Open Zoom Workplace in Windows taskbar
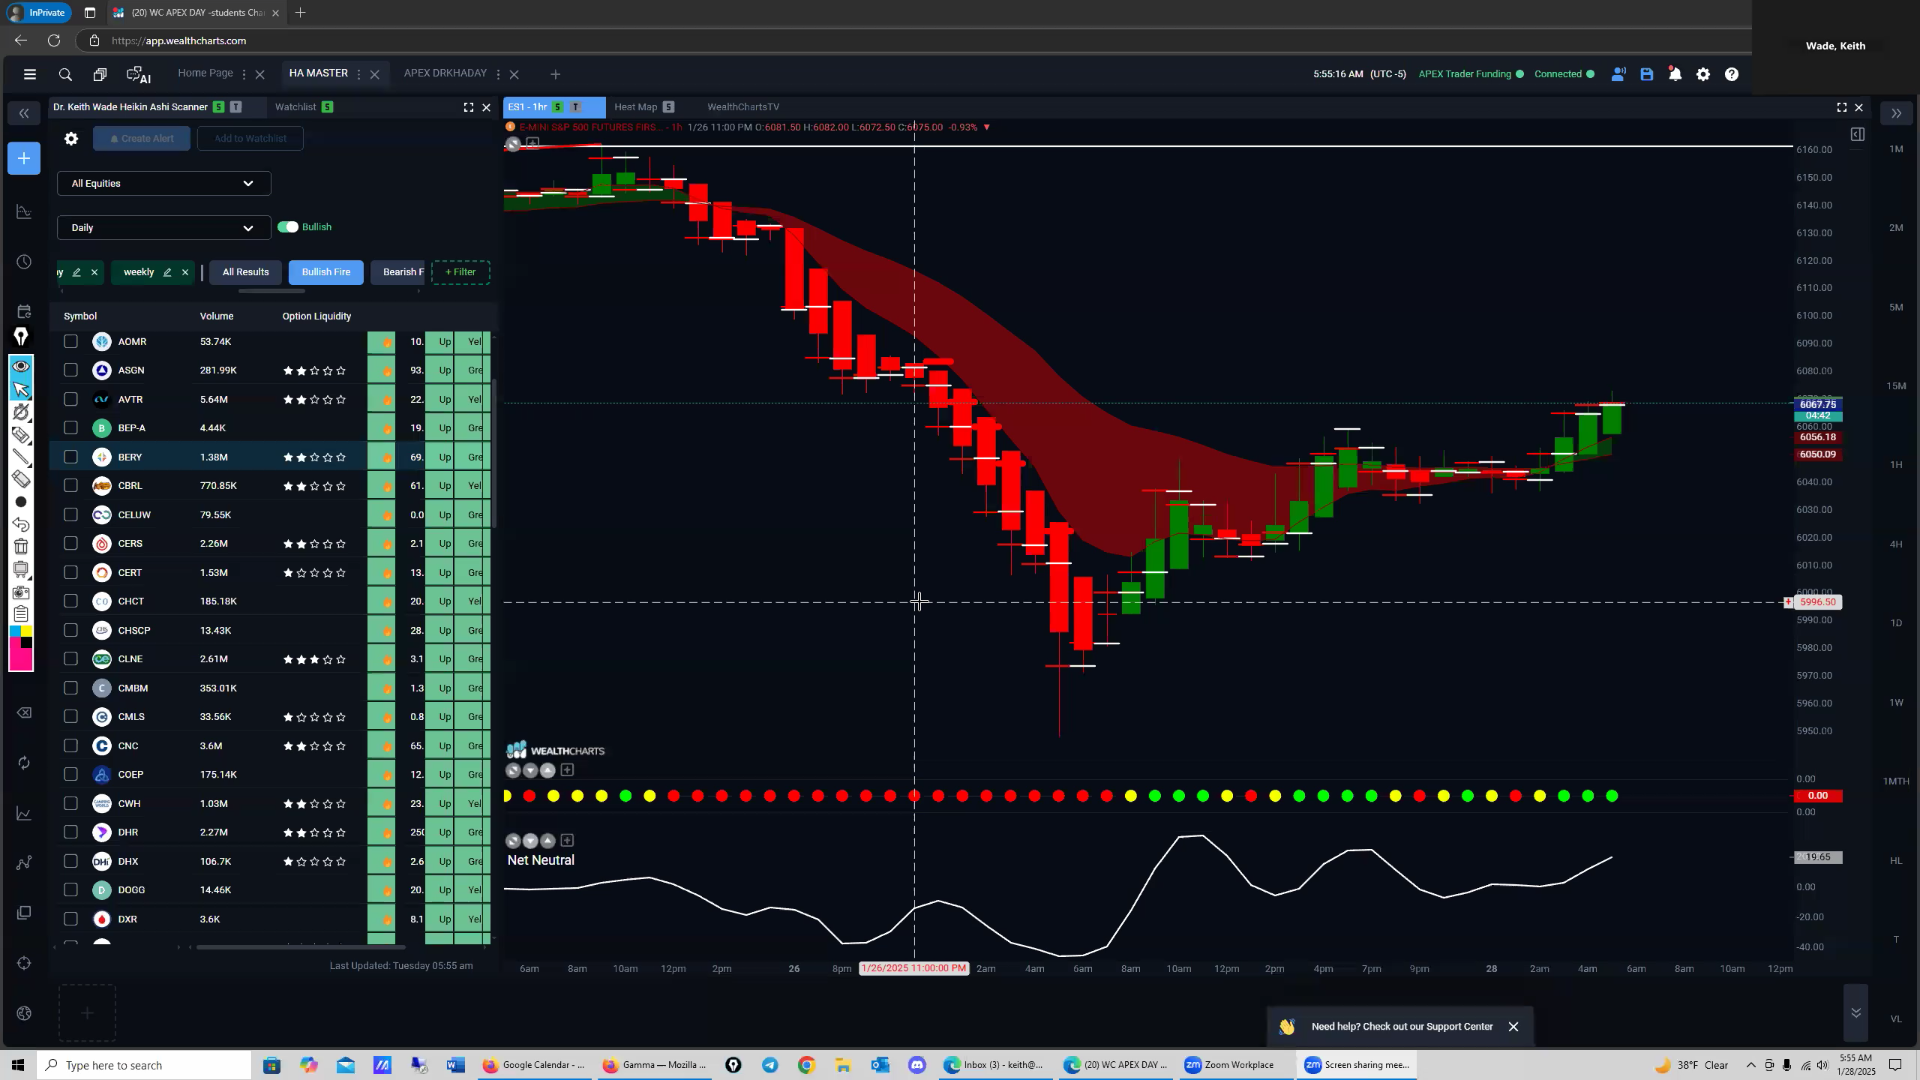1920x1080 pixels. click(1229, 1065)
